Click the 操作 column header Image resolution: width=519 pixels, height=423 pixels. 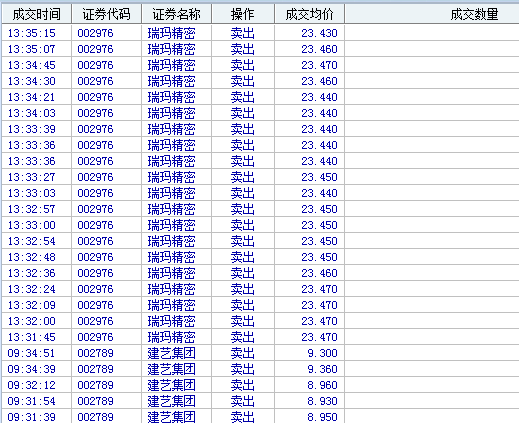point(243,14)
